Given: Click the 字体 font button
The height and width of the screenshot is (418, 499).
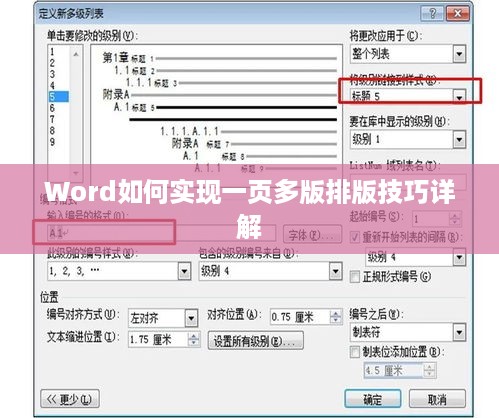Looking at the screenshot, I should [x=312, y=235].
